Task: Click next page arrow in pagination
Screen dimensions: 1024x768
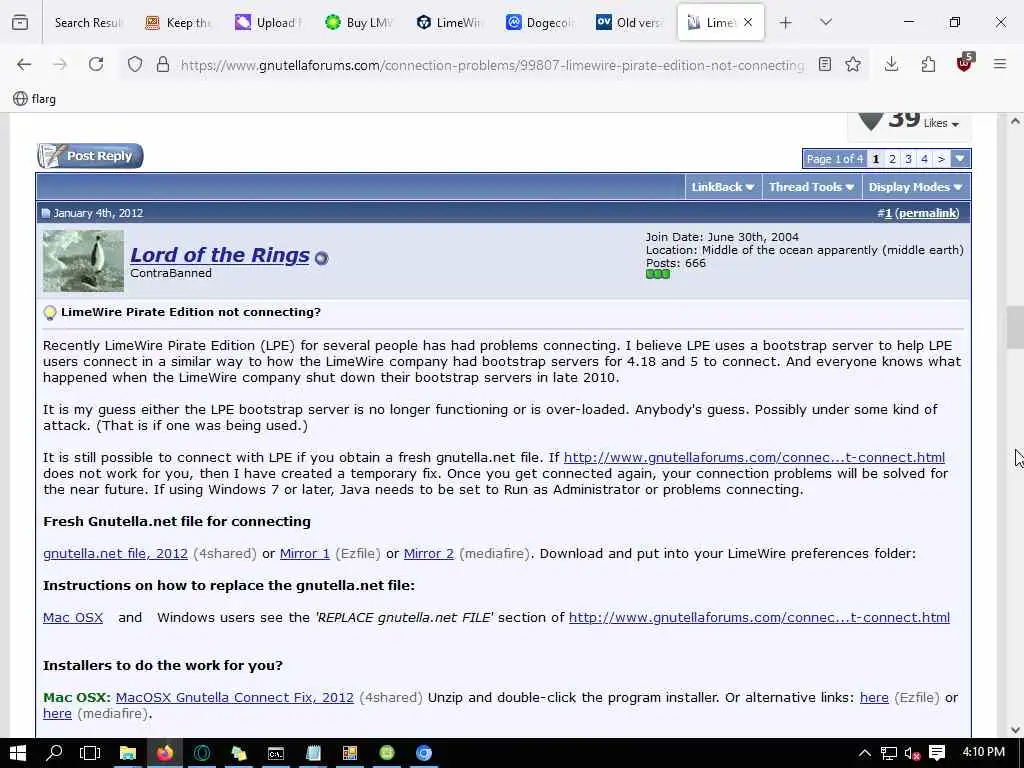Action: click(x=941, y=159)
